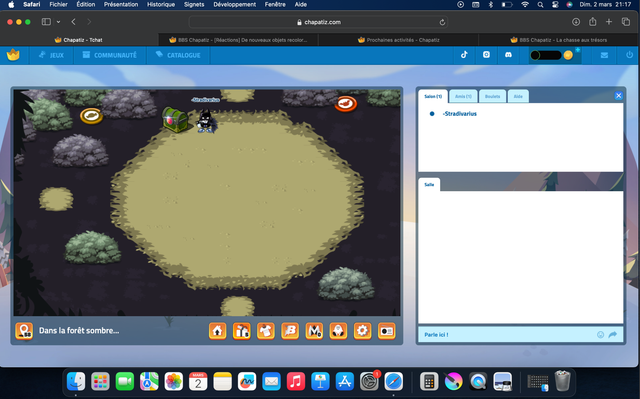Screen dimensions: 640x399
Task: Click the Chapatiz crown logo
Action: point(13,55)
